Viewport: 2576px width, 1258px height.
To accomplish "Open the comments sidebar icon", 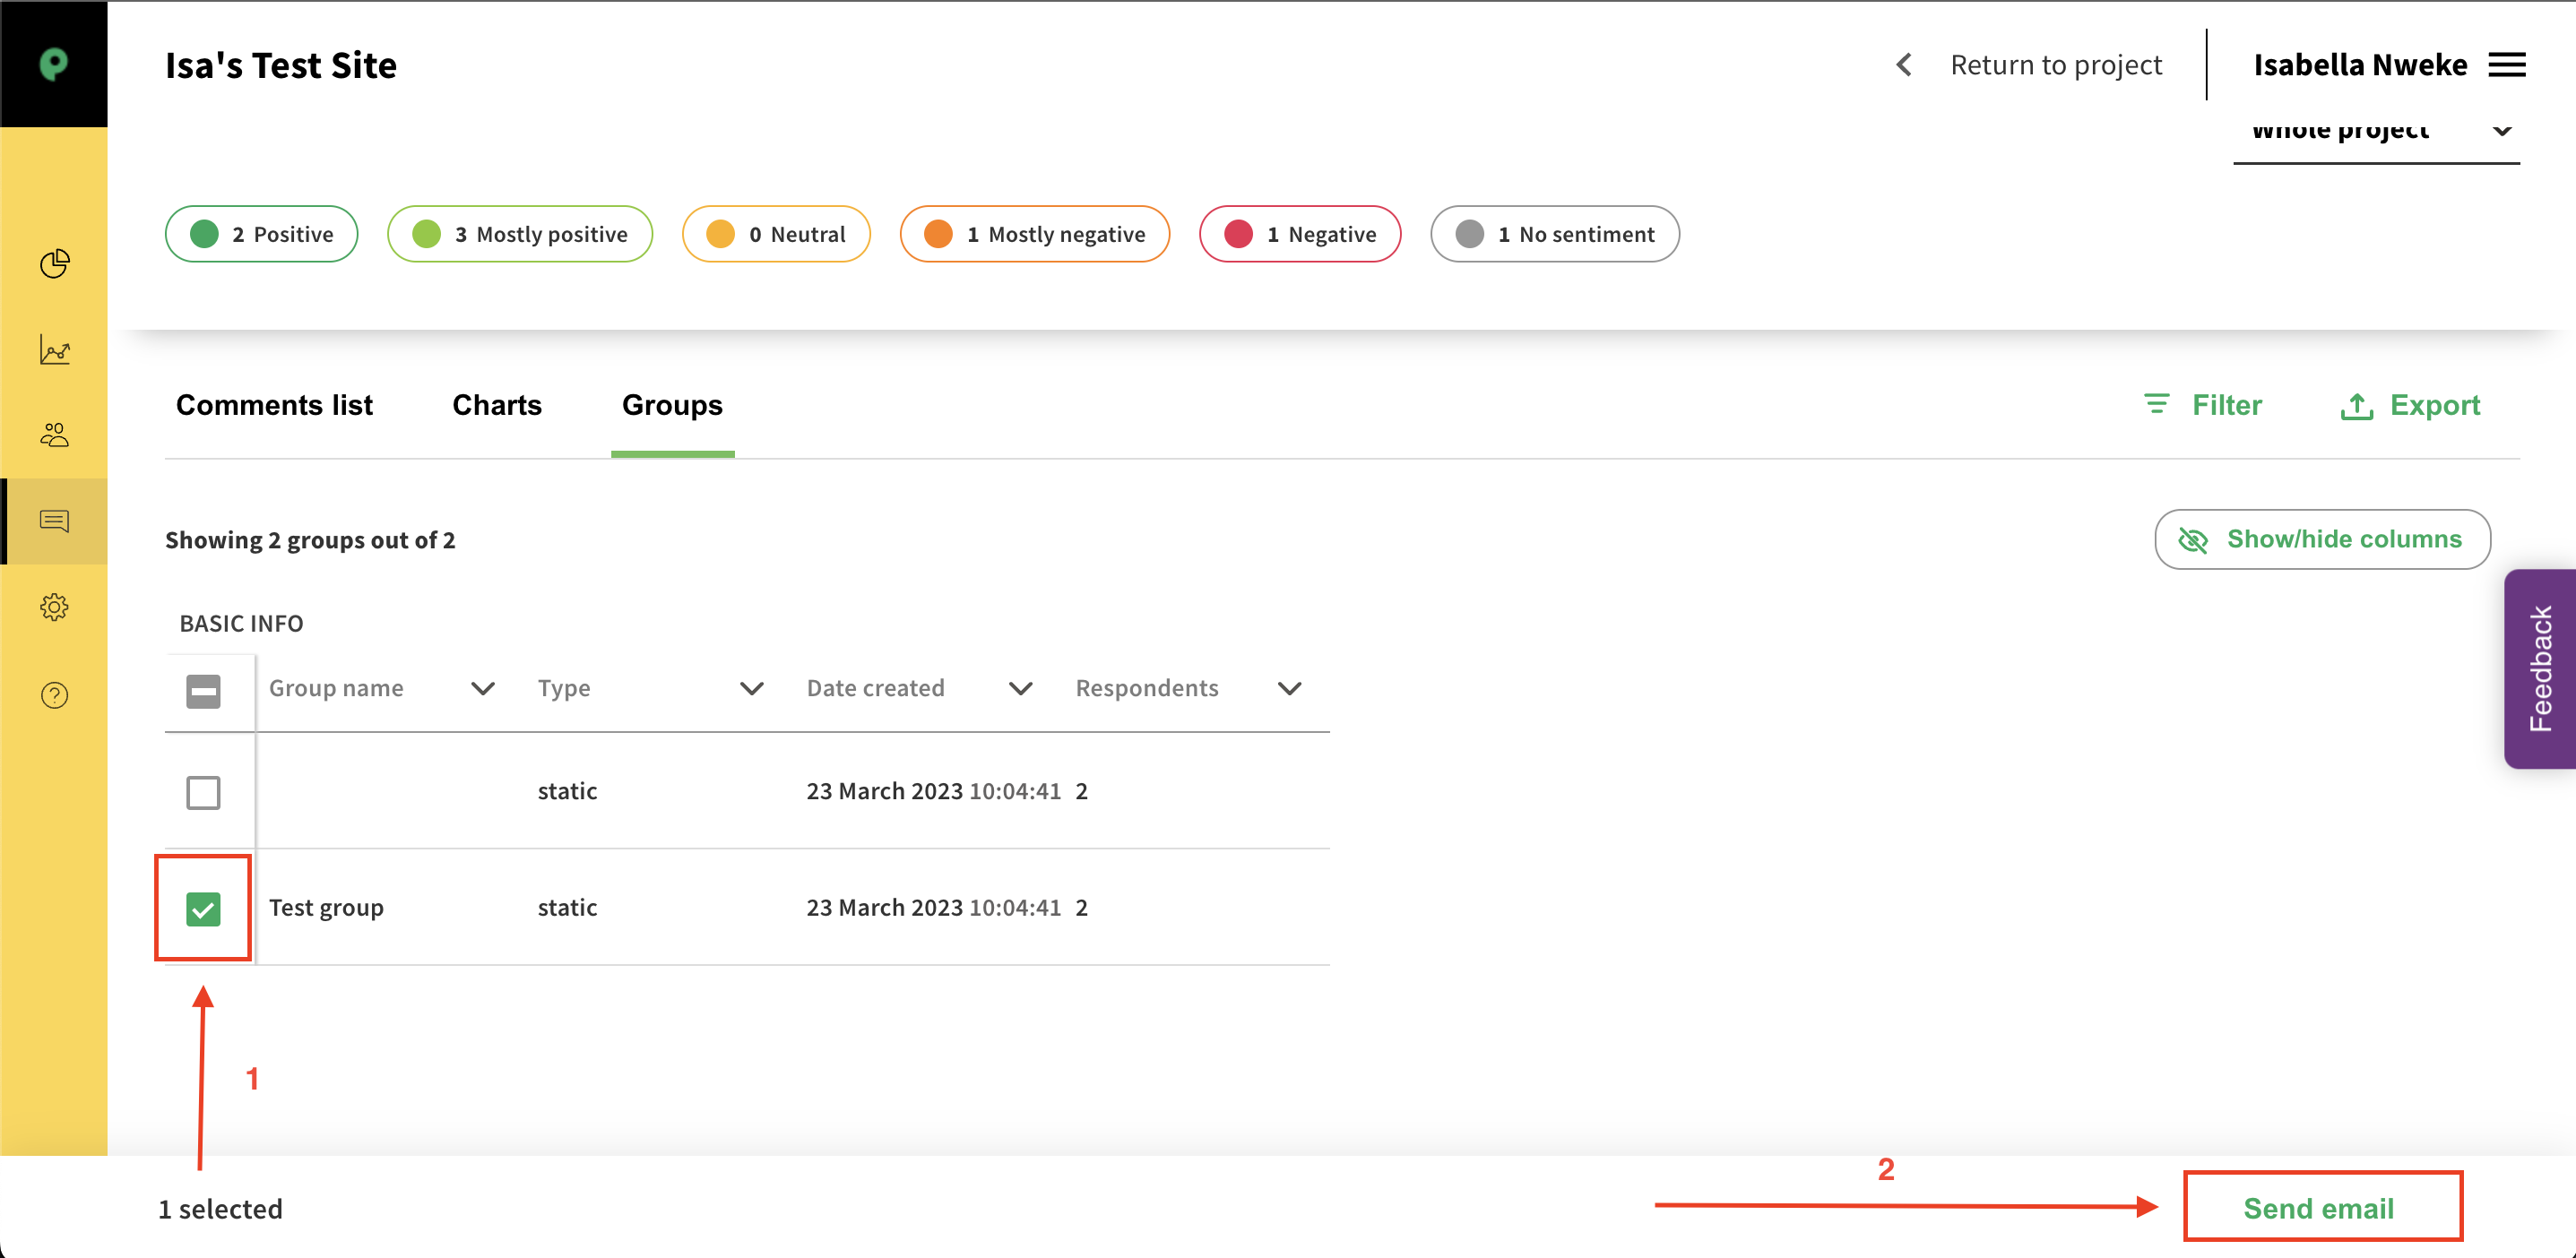I will (54, 521).
